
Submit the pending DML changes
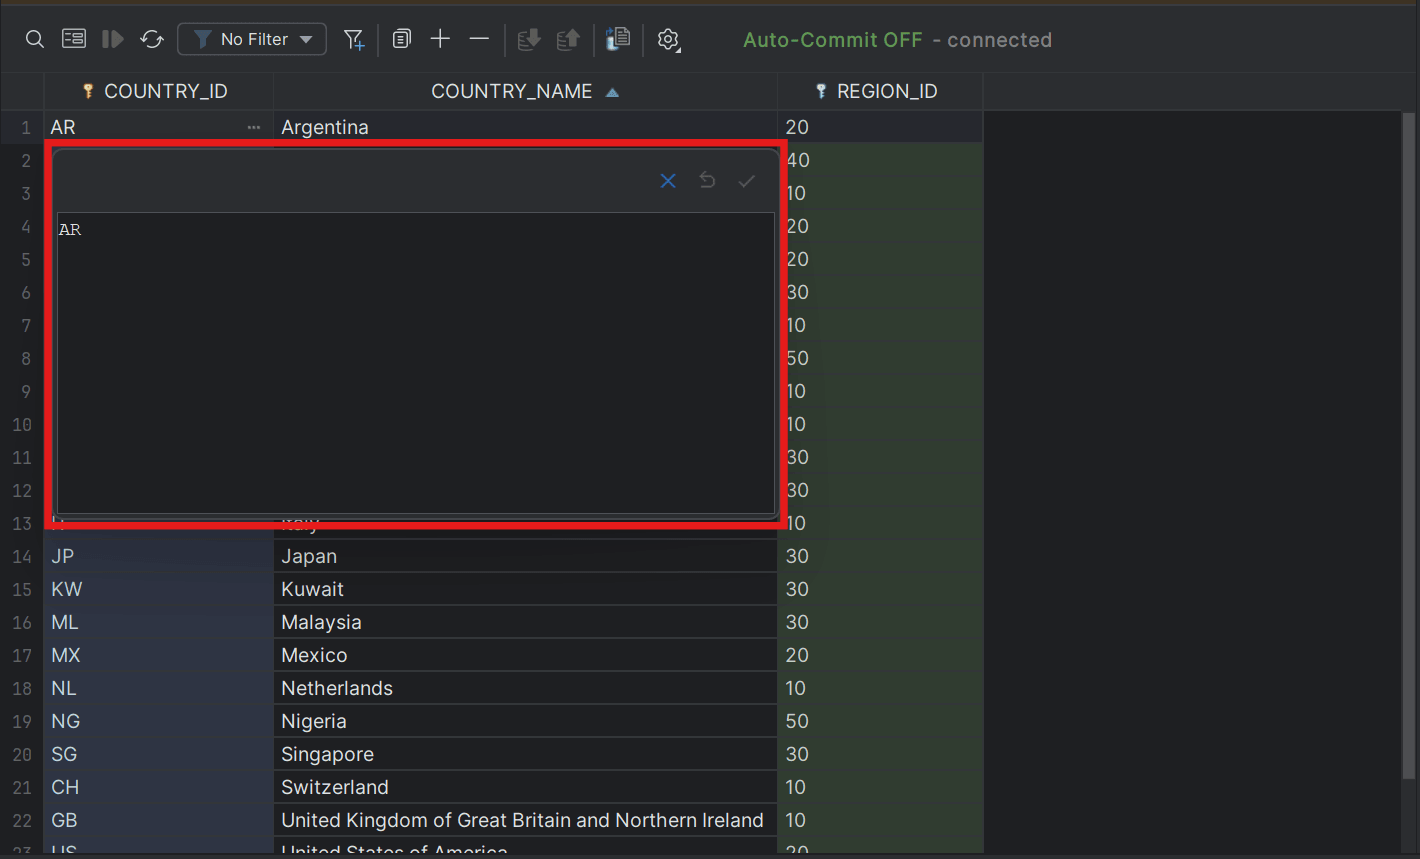pyautogui.click(x=528, y=39)
